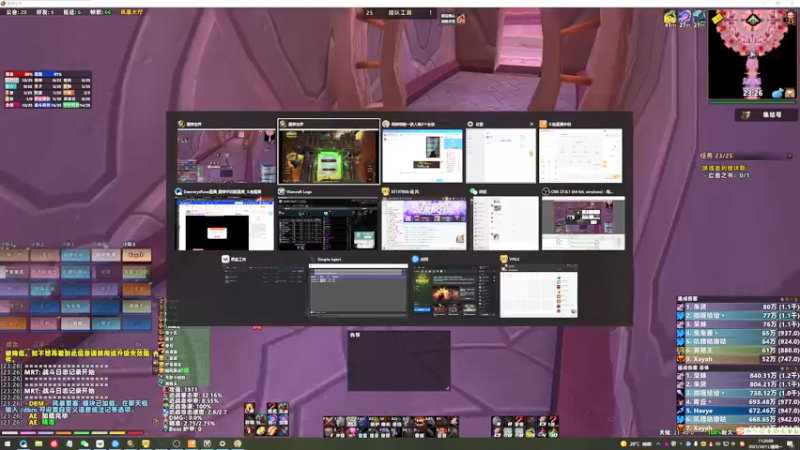Select the 5. Havye damage meter row
This screenshot has width=800, height=450.
[738, 410]
